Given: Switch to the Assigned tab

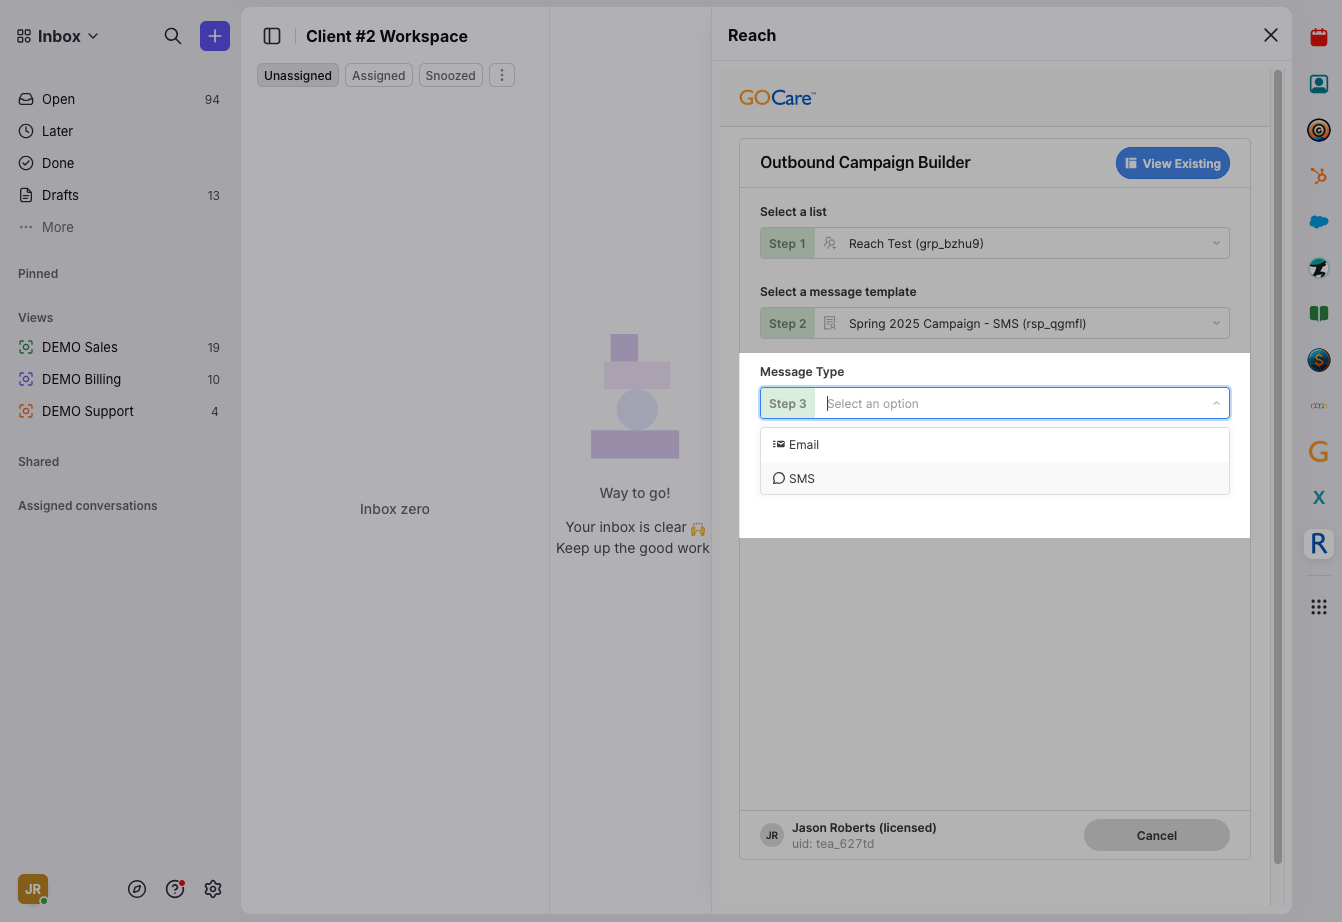Looking at the screenshot, I should coord(378,75).
